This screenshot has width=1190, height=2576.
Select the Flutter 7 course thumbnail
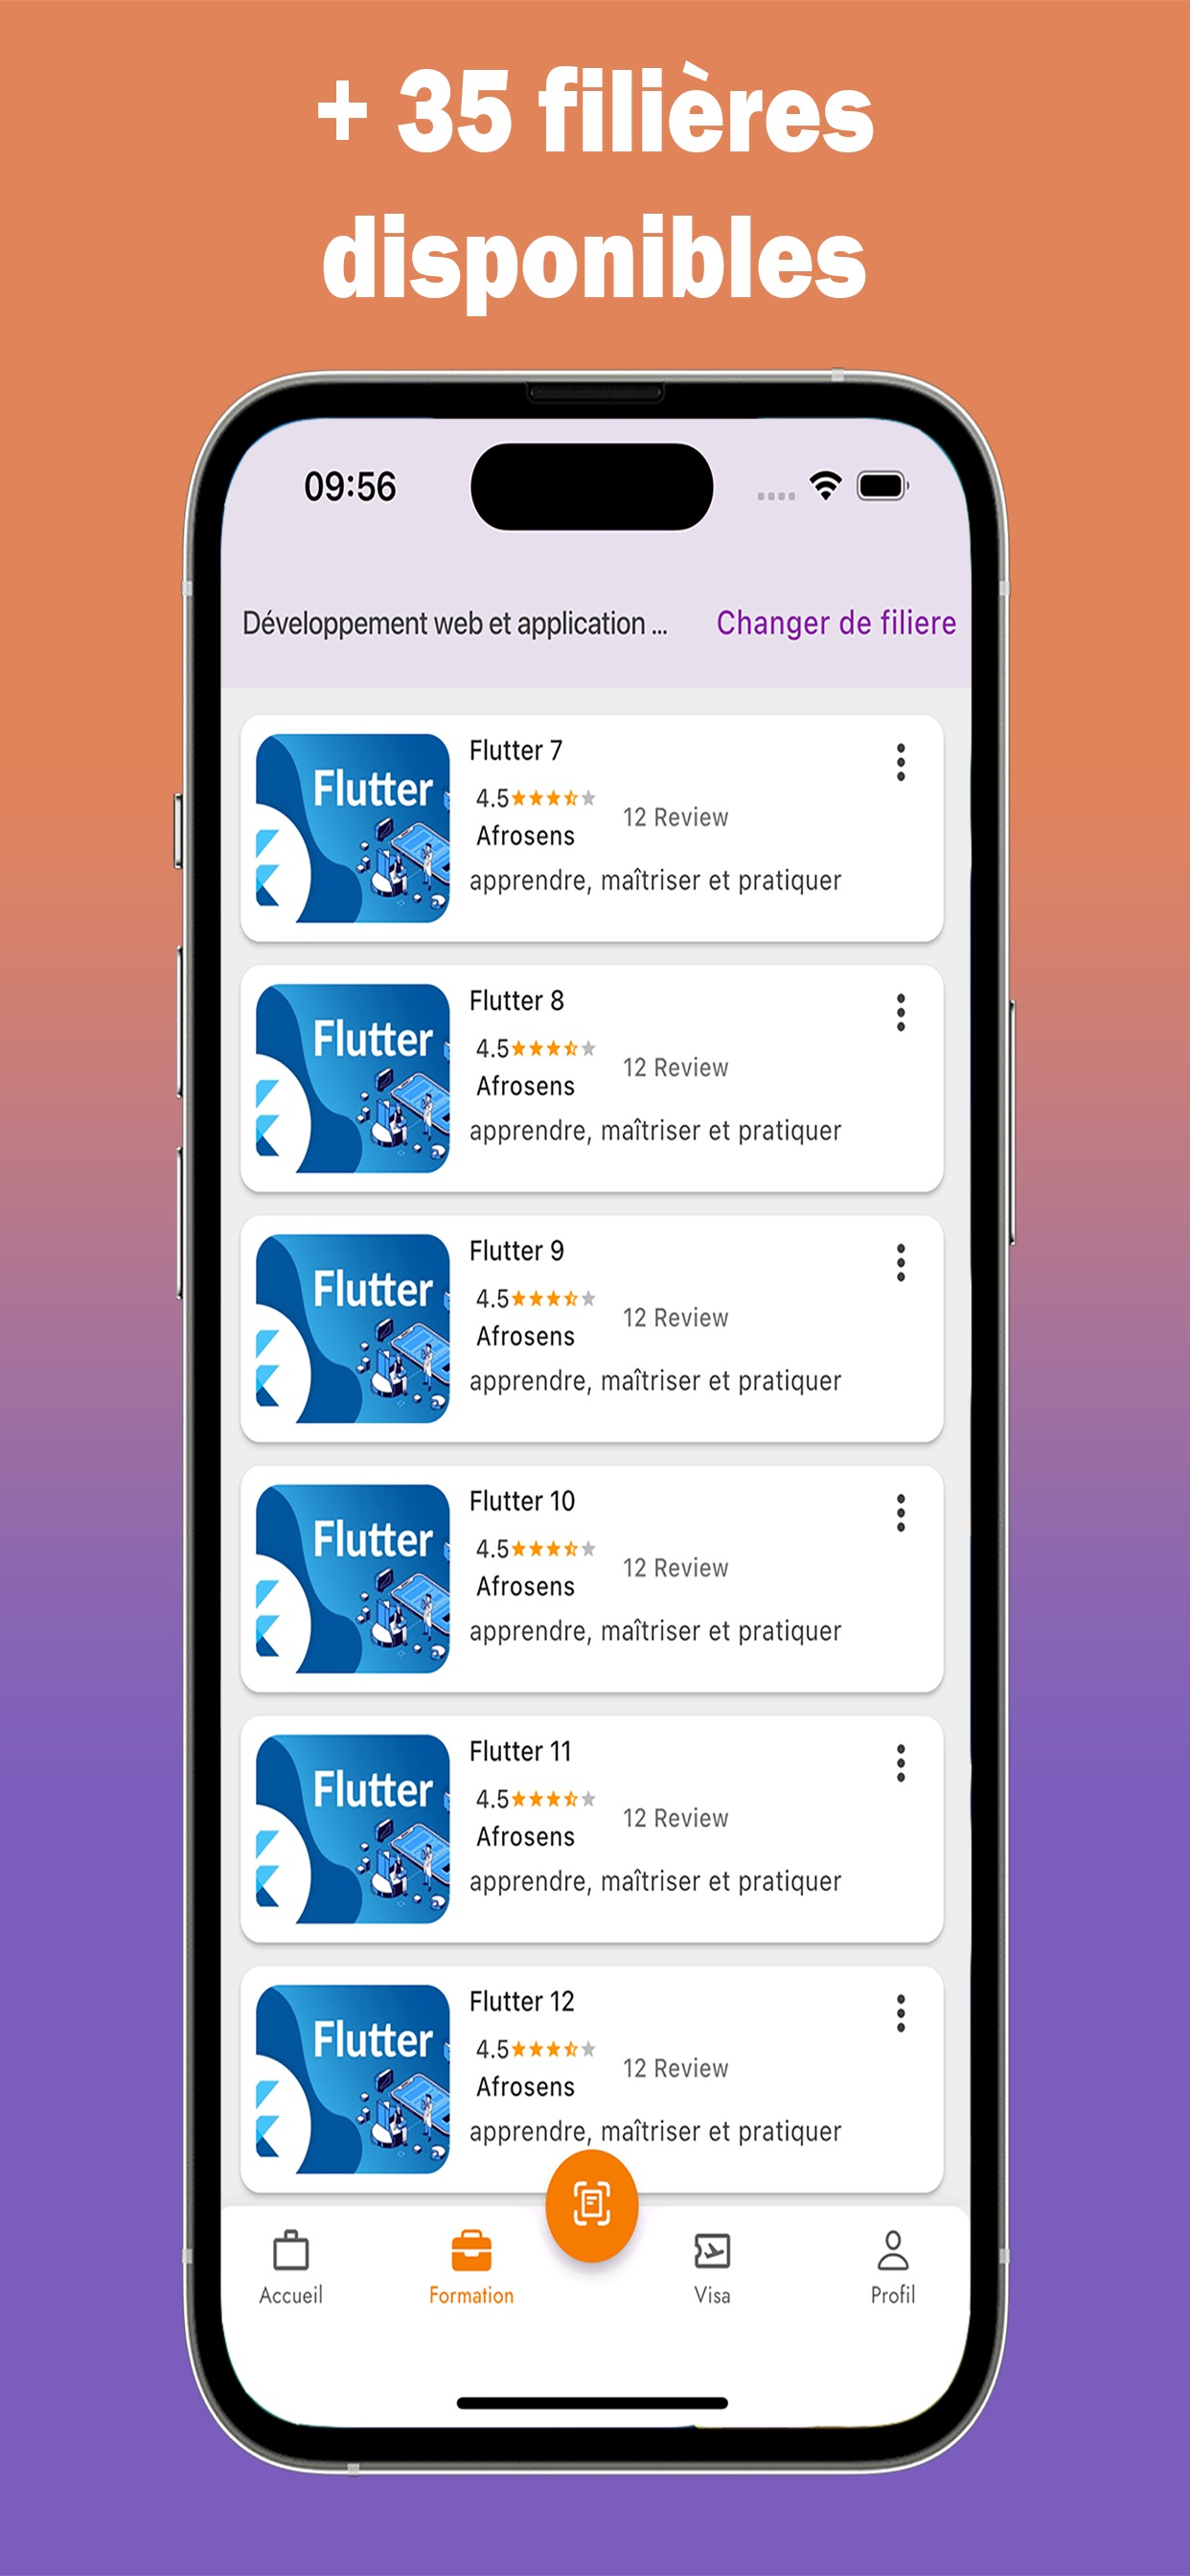353,828
